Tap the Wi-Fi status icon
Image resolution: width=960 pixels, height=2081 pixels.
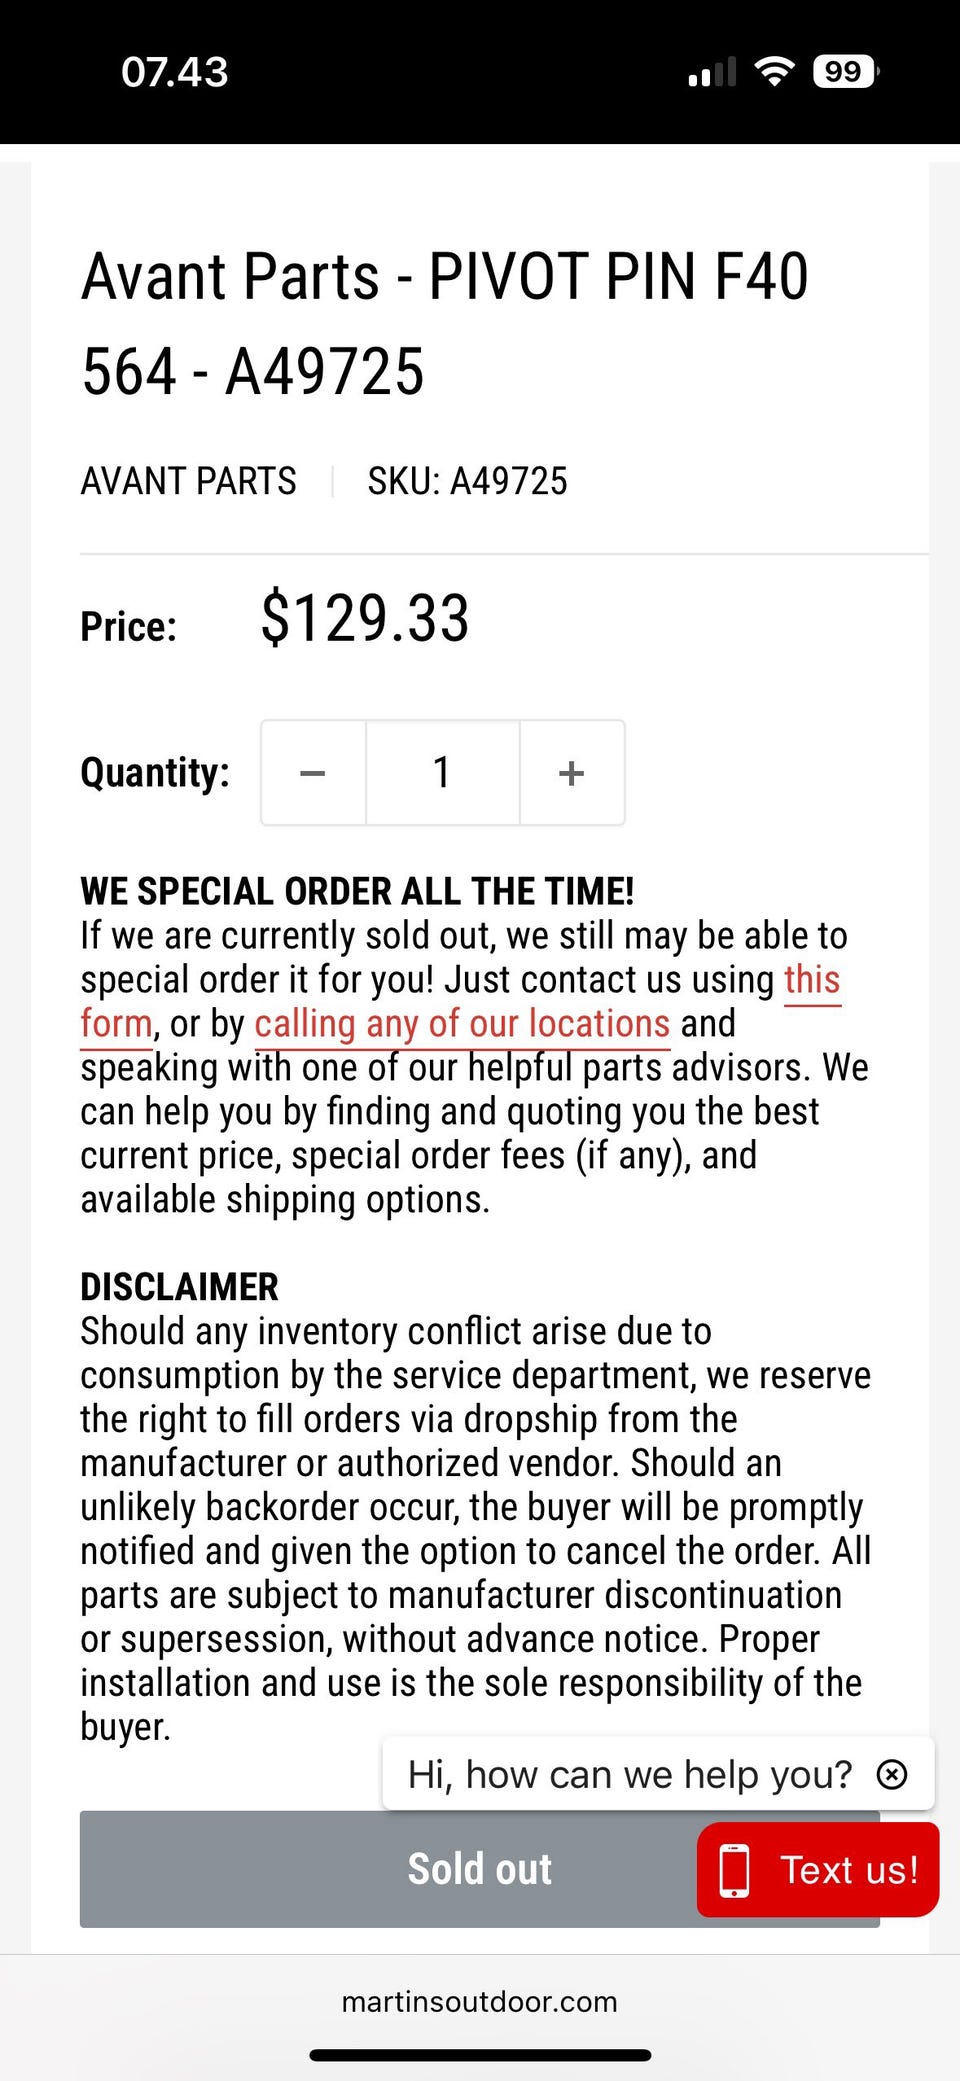pos(774,71)
